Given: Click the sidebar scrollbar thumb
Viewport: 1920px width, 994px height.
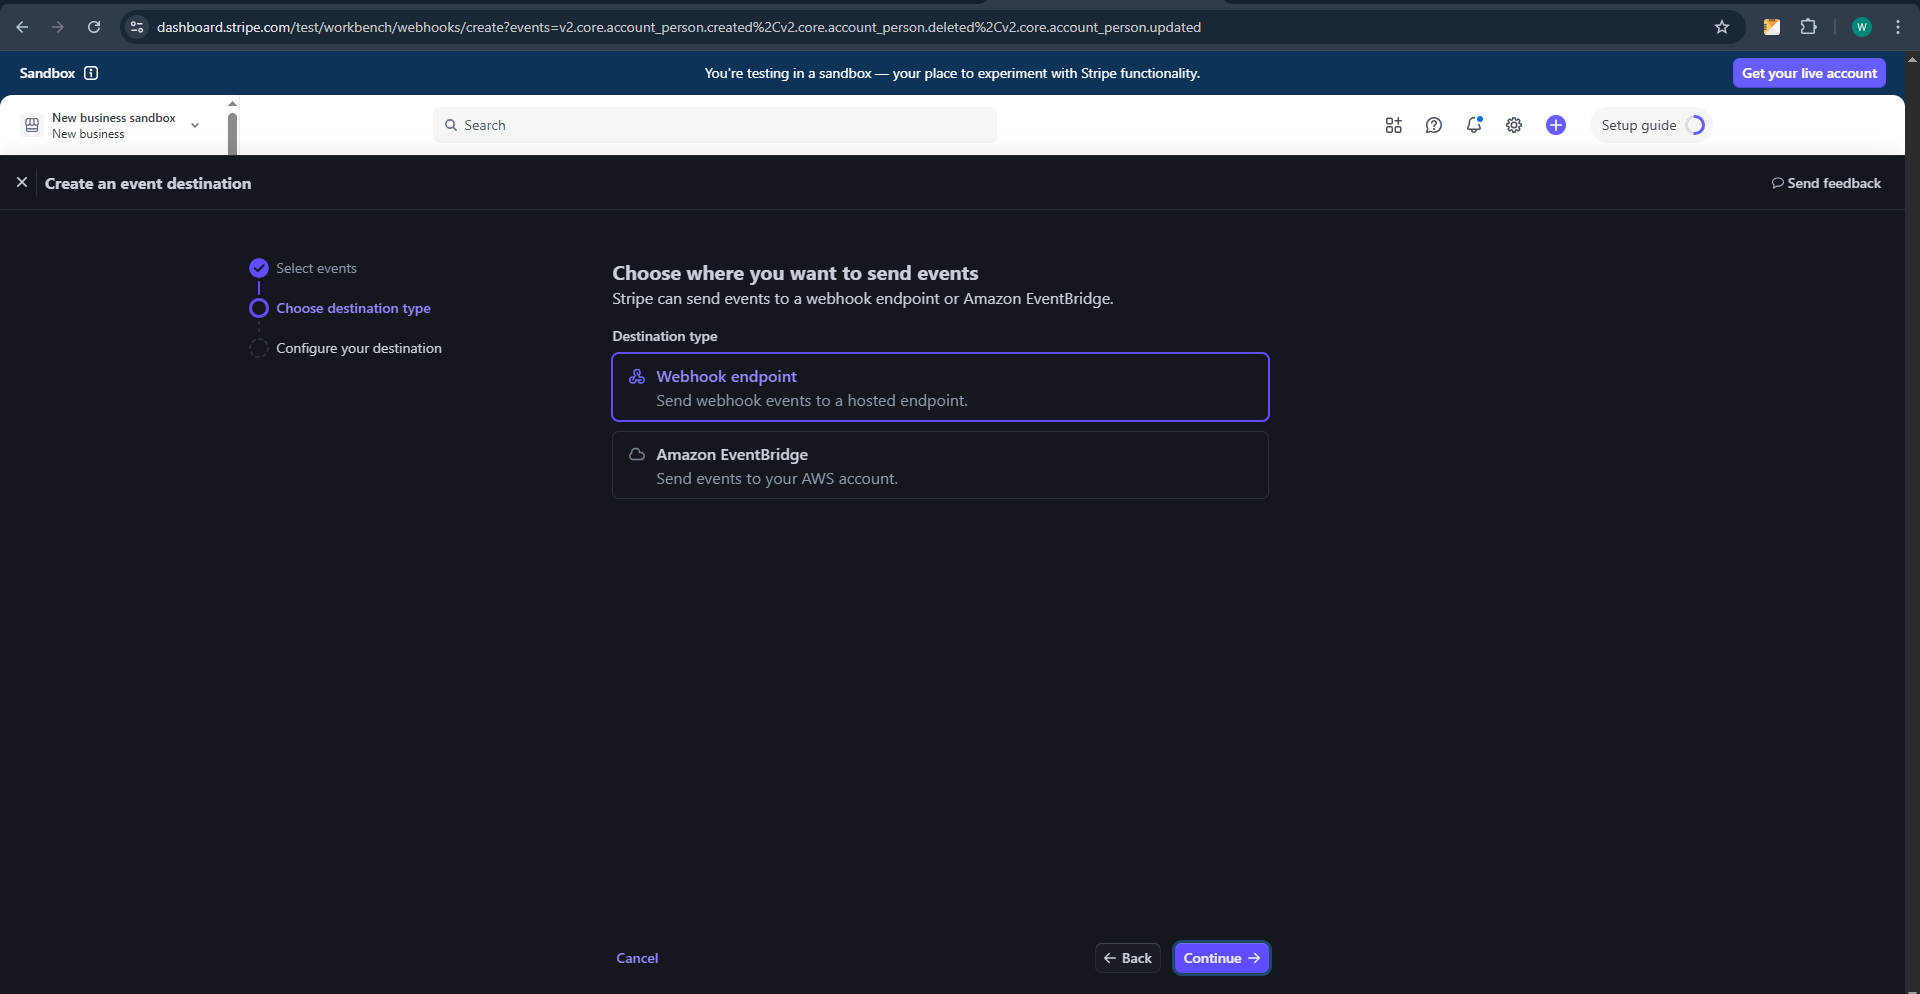Looking at the screenshot, I should pyautogui.click(x=232, y=133).
